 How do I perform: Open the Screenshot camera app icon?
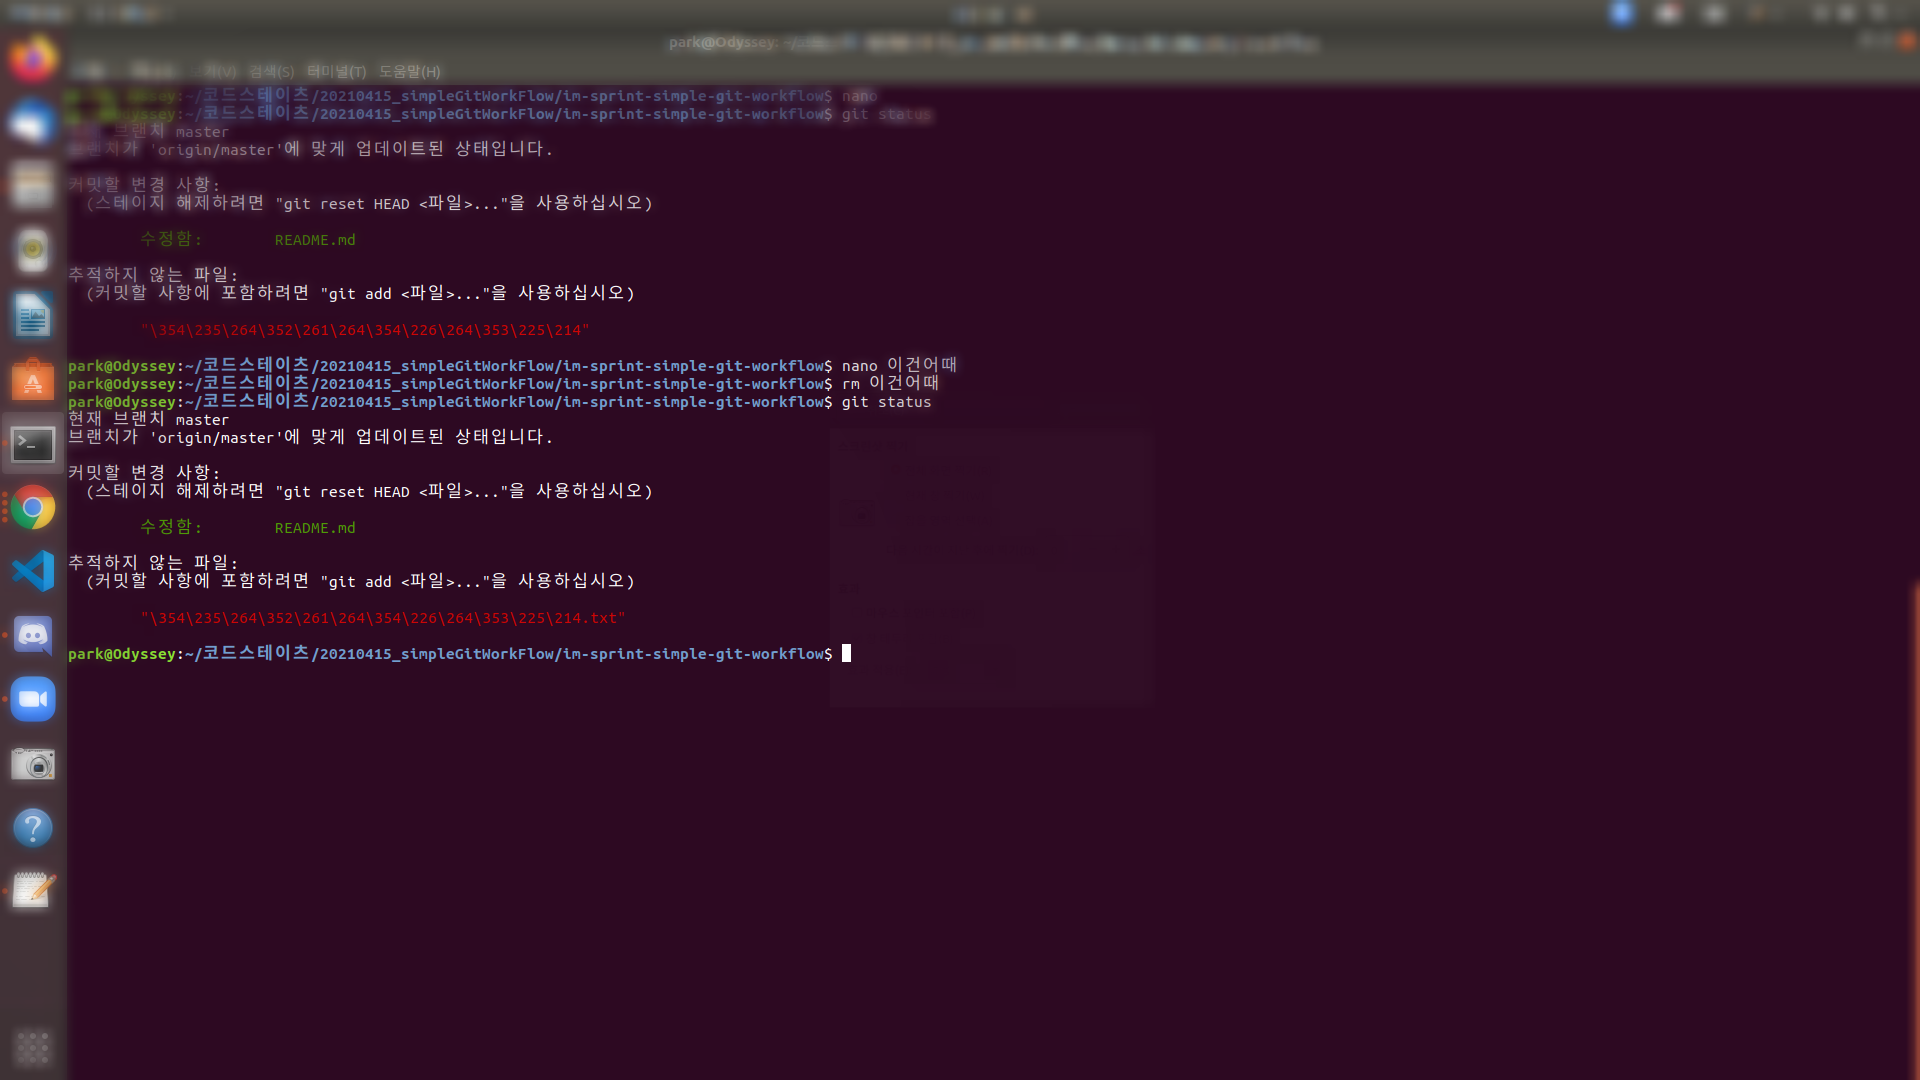[x=33, y=765]
